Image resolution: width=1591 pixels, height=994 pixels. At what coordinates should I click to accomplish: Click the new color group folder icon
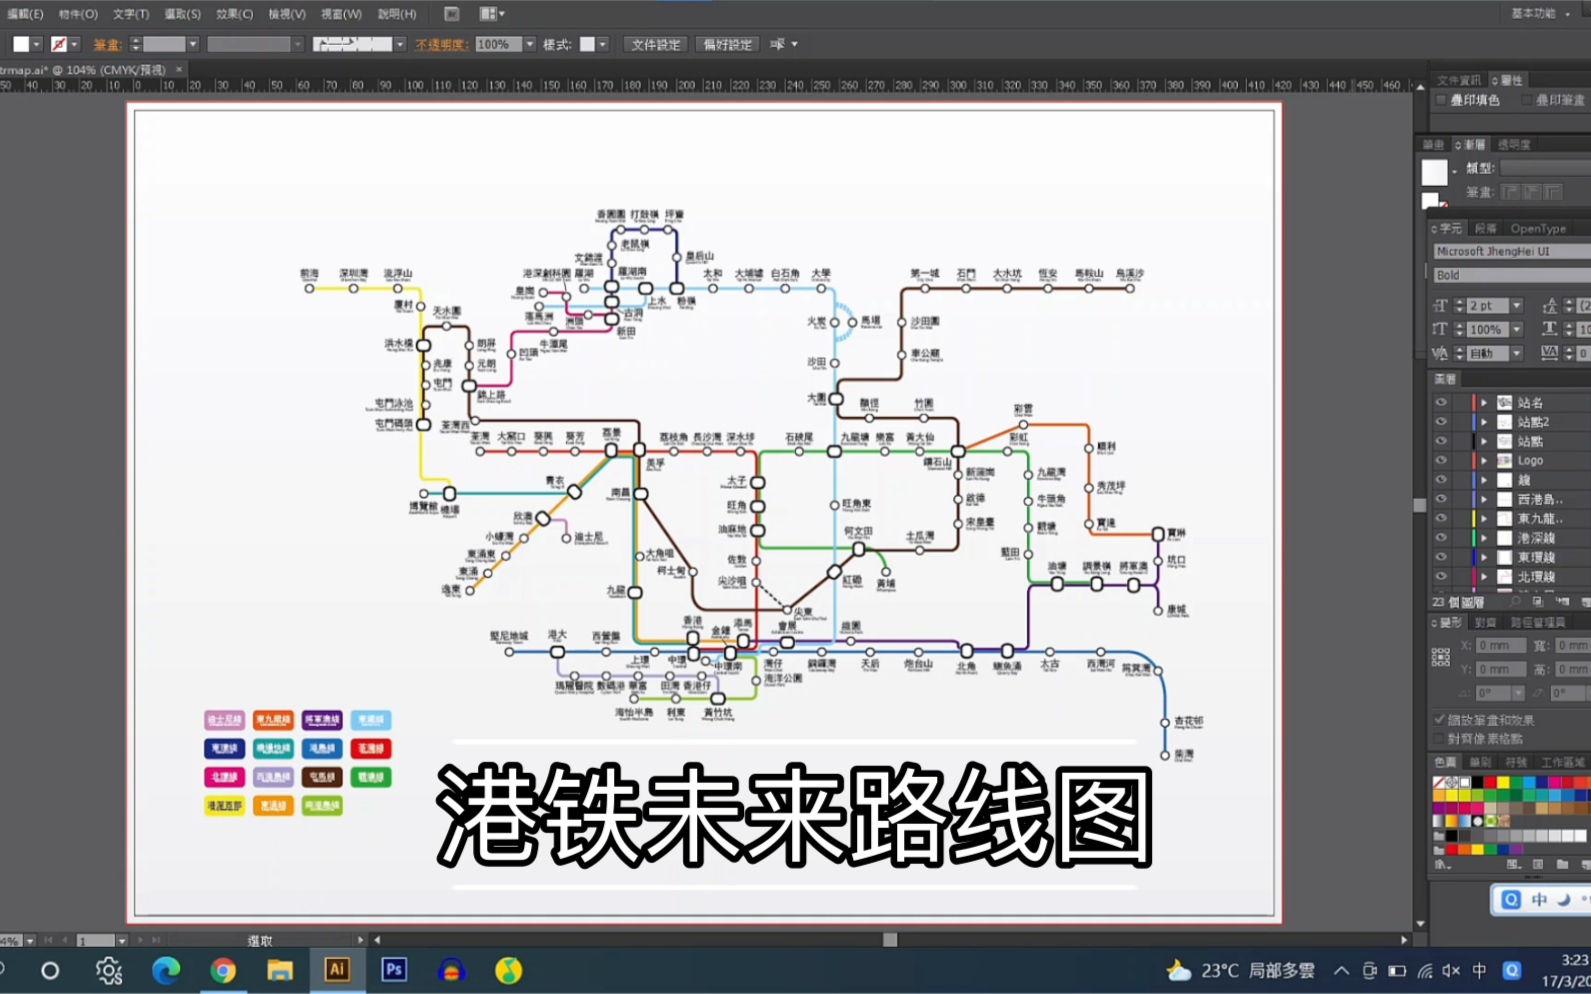click(x=1562, y=864)
